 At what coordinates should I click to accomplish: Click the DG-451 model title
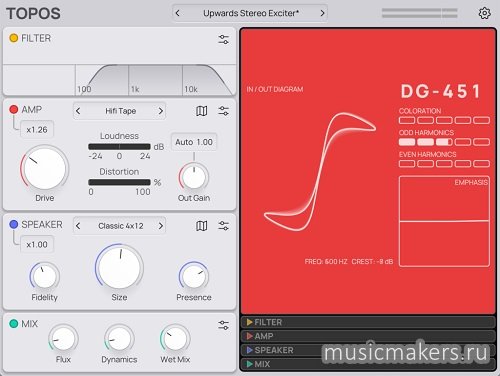441,91
